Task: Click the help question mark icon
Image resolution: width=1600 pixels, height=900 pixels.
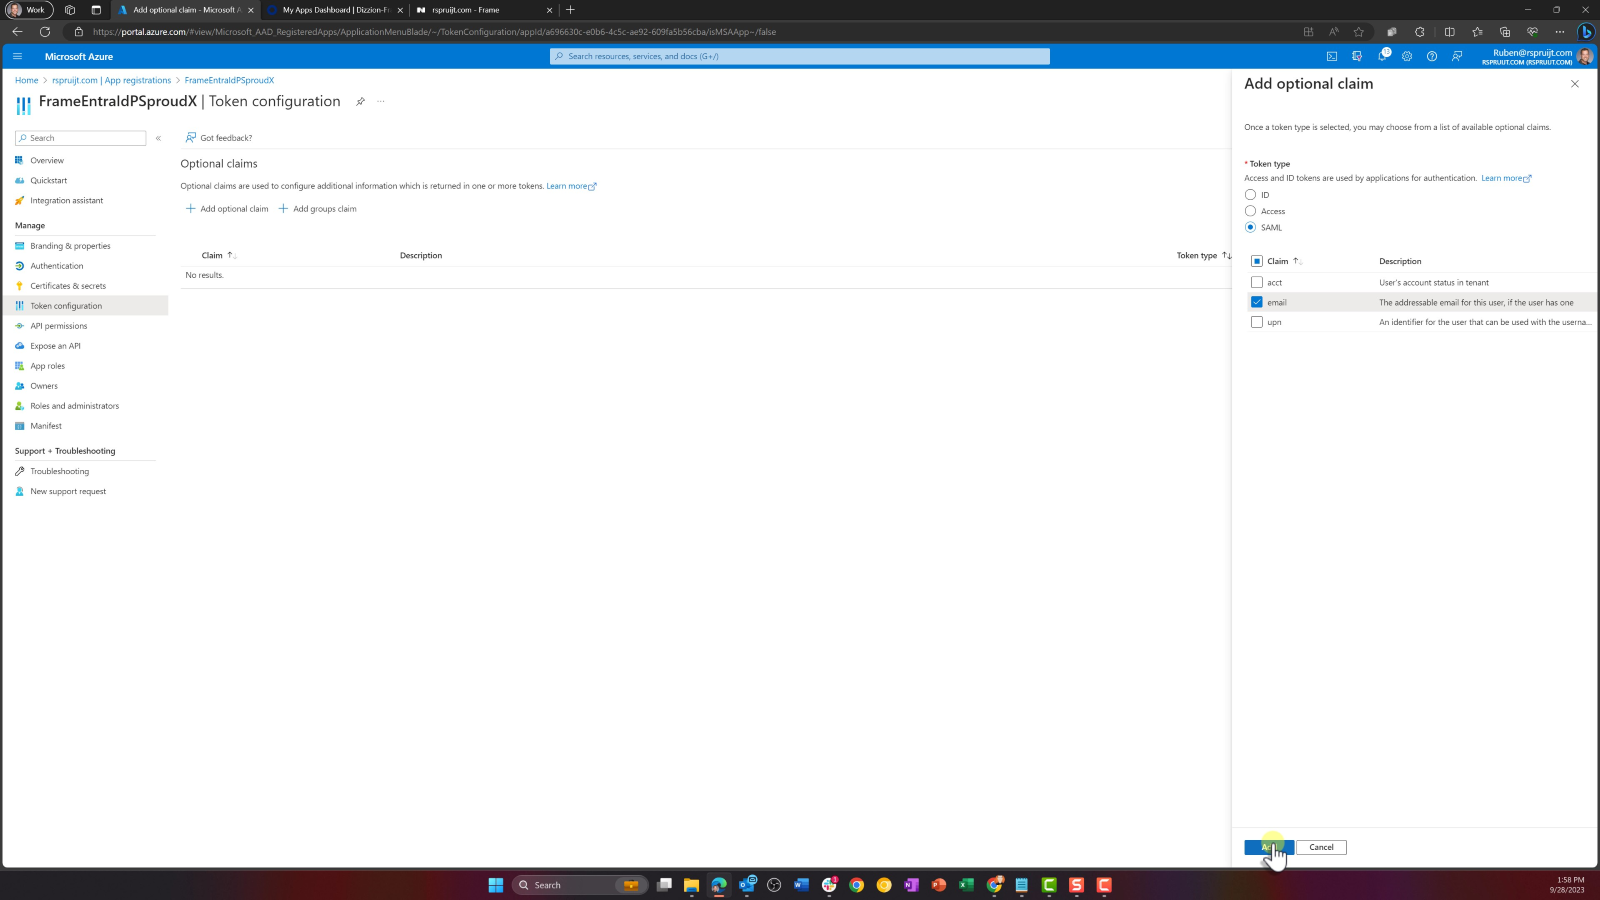Action: [x=1432, y=56]
